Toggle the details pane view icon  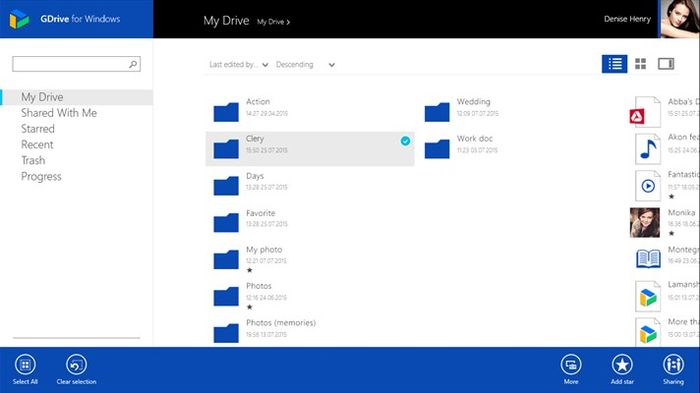point(666,64)
